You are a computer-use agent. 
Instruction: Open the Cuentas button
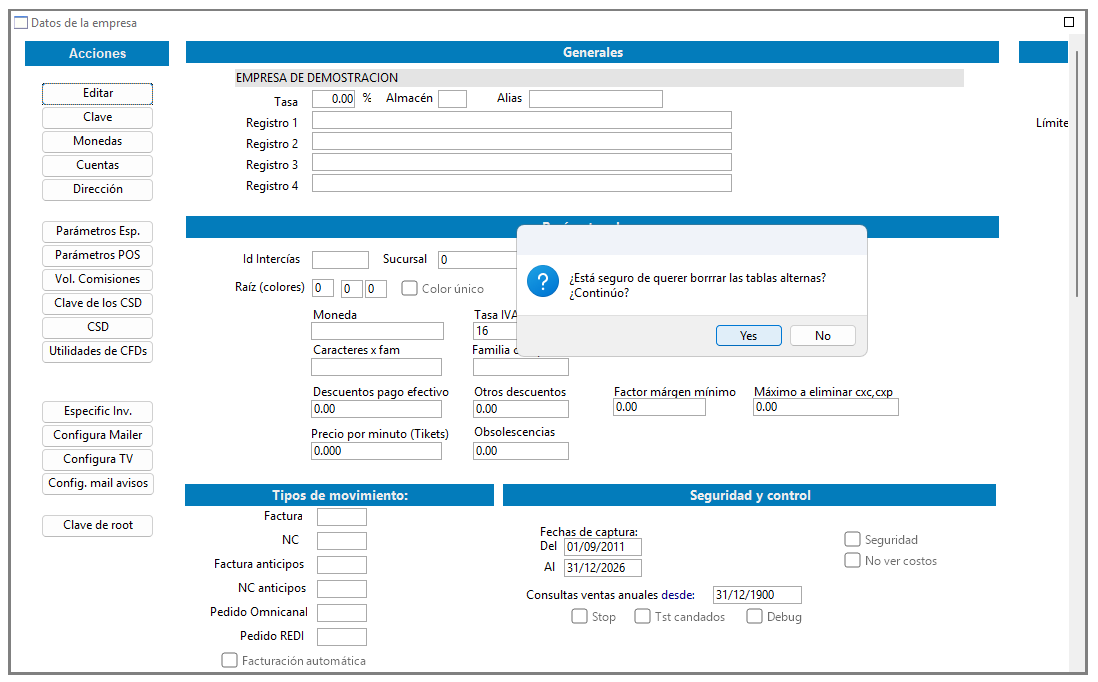coord(97,165)
